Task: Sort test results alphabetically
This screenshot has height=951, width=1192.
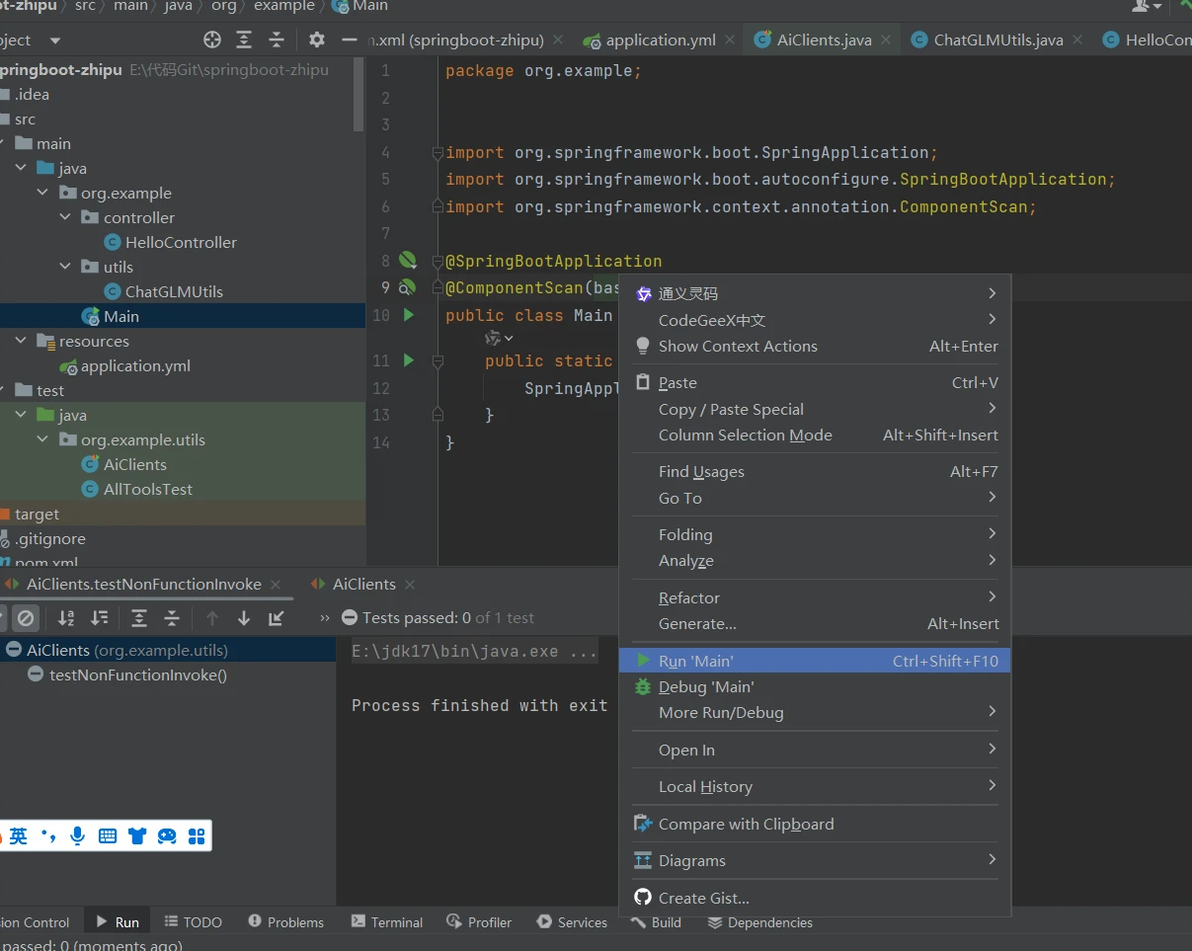Action: [66, 618]
